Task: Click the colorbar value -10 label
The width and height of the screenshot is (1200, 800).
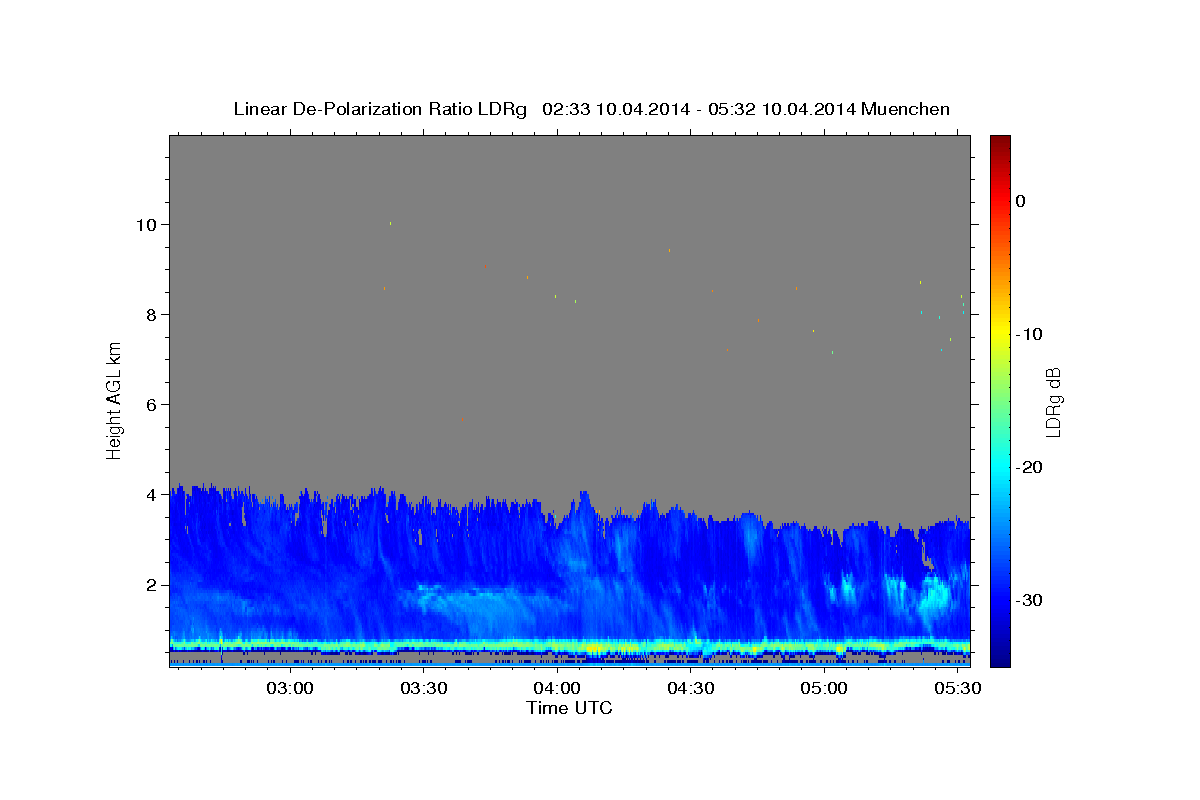Action: (x=1030, y=334)
